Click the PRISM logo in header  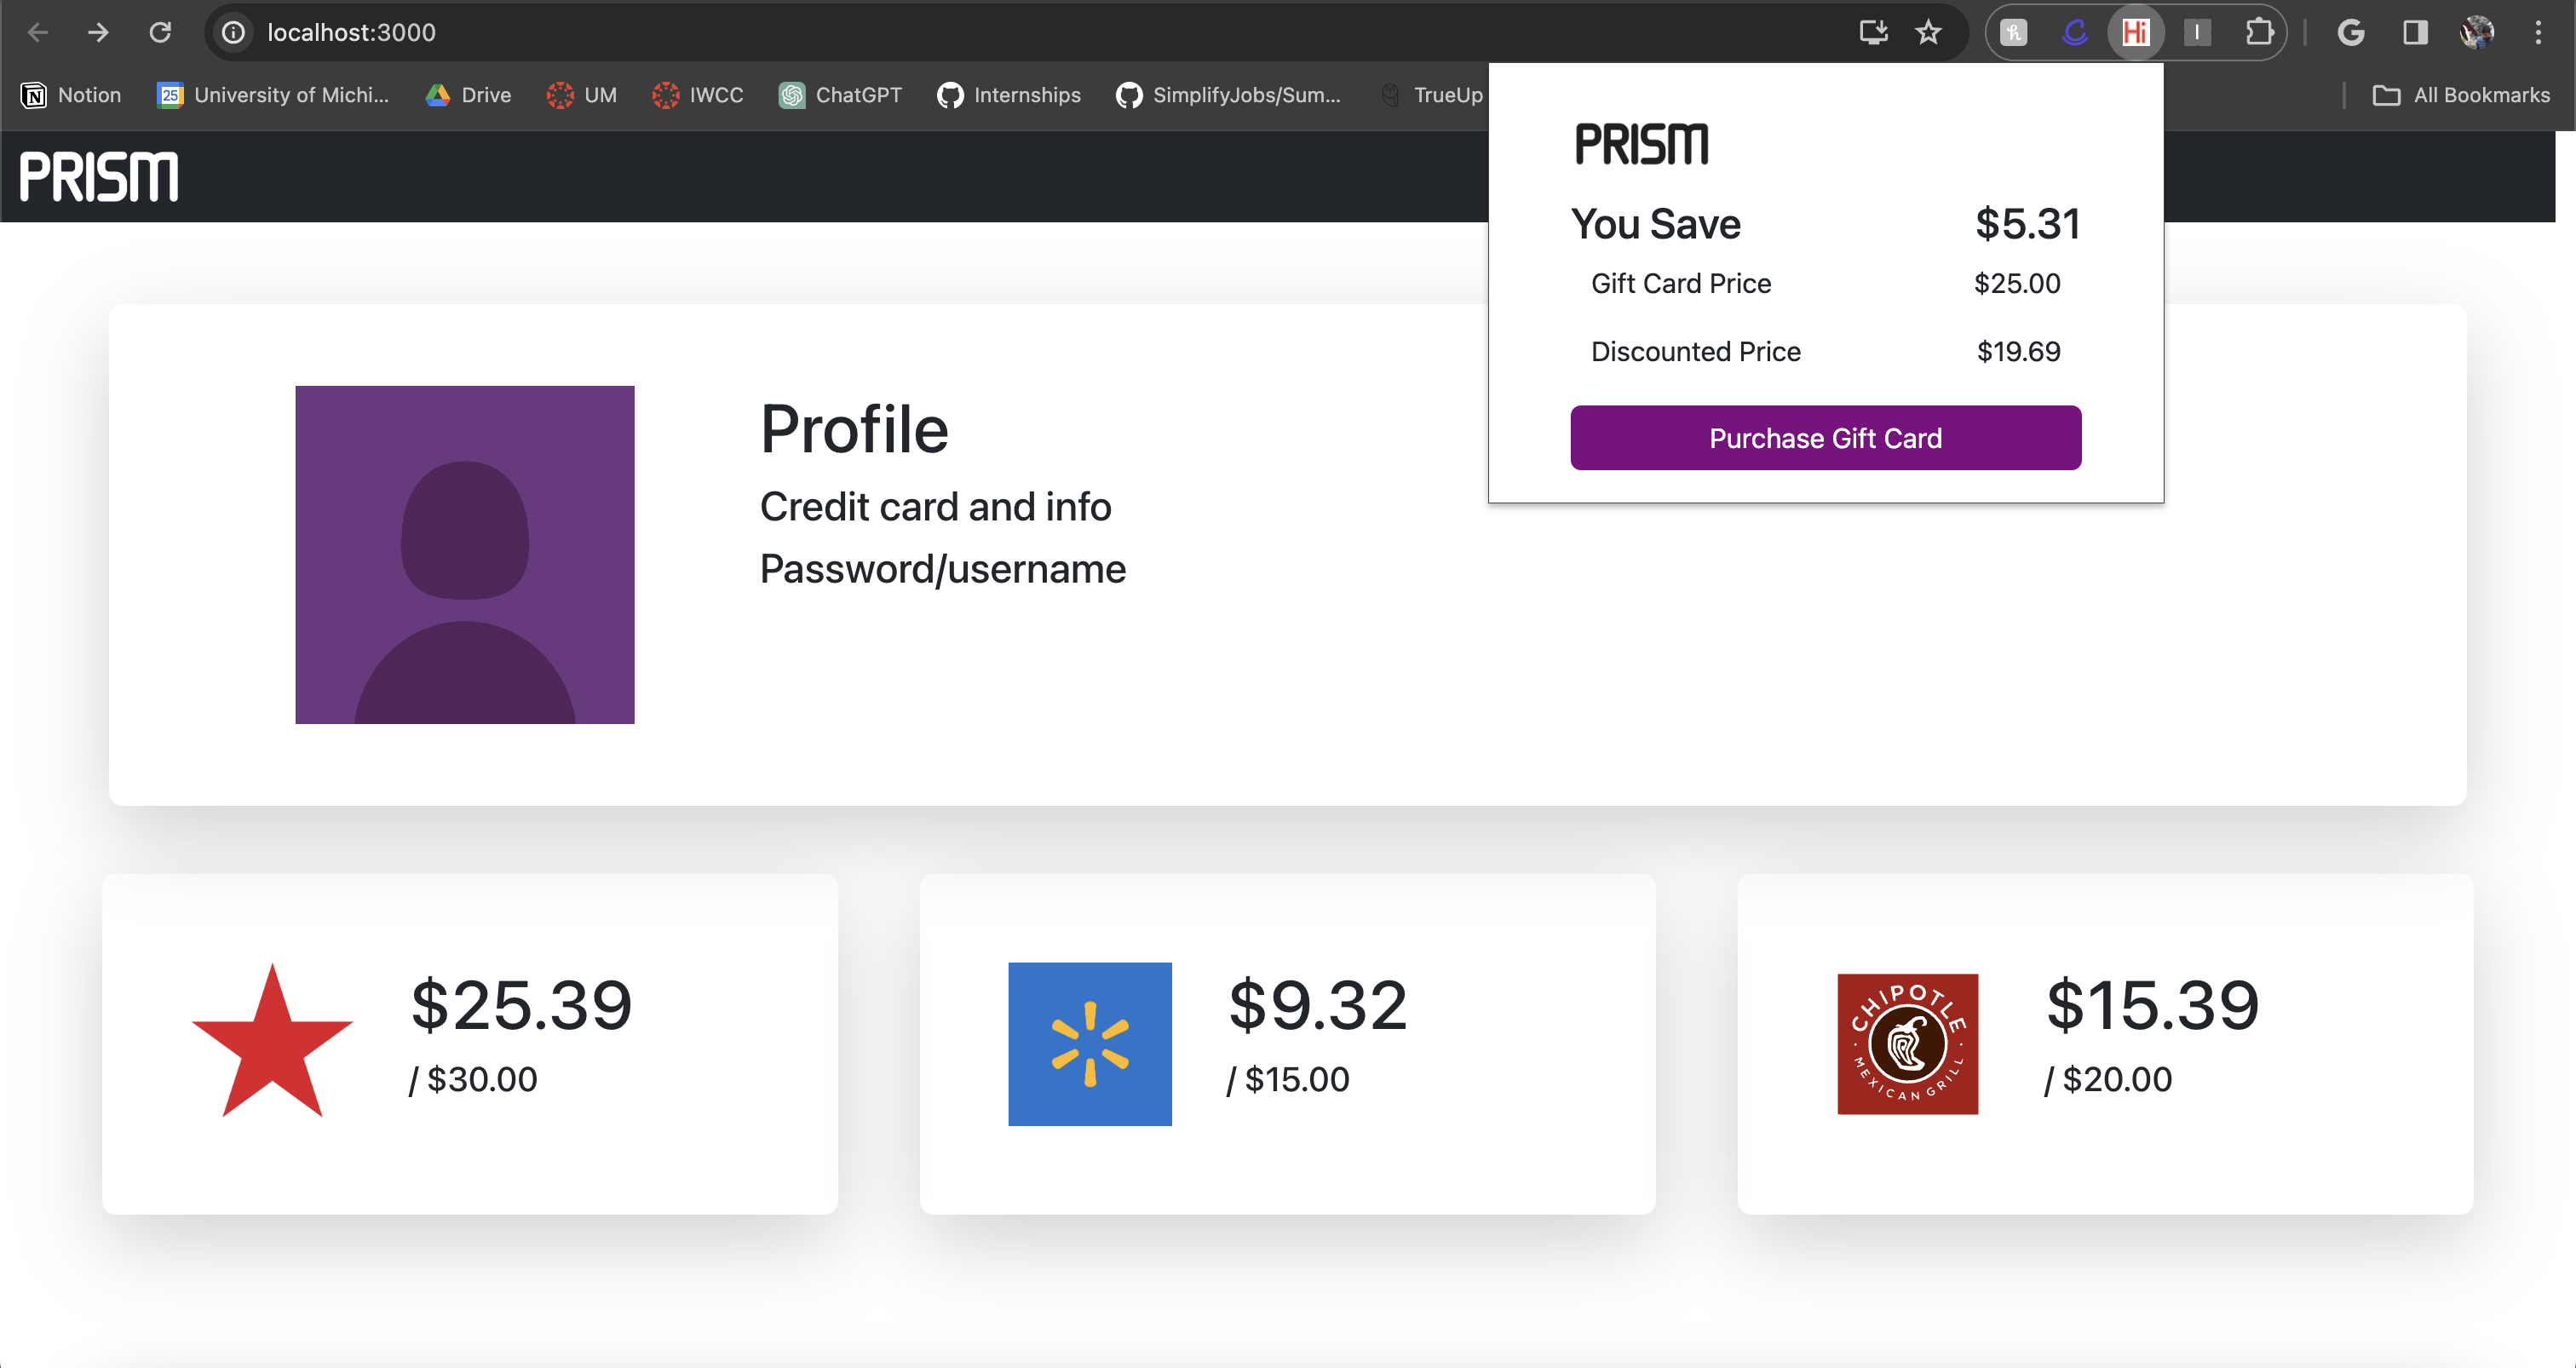click(x=99, y=177)
